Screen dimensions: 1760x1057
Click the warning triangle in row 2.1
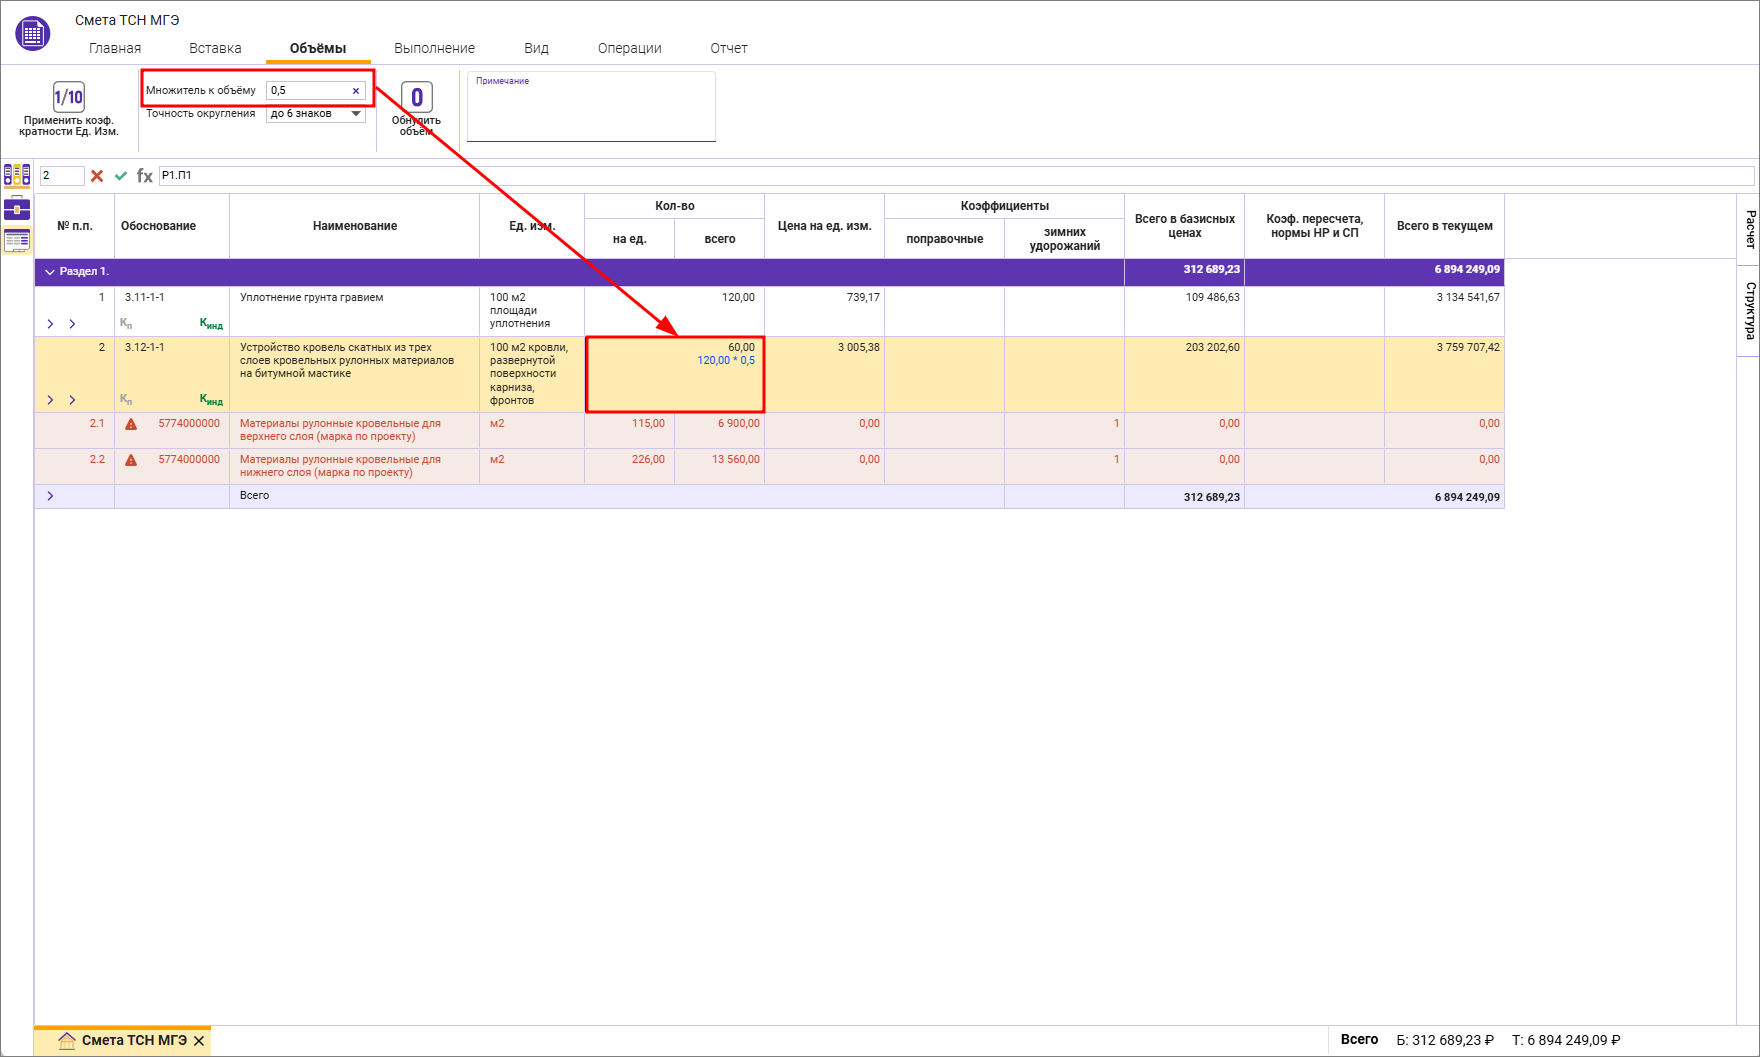(131, 424)
